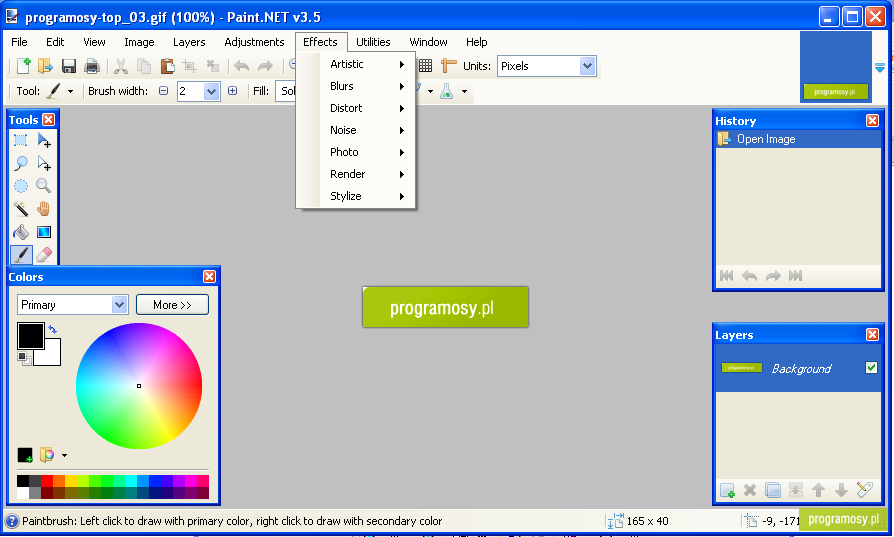Select the Paint Bucket tool
894x537 pixels.
(x=21, y=232)
